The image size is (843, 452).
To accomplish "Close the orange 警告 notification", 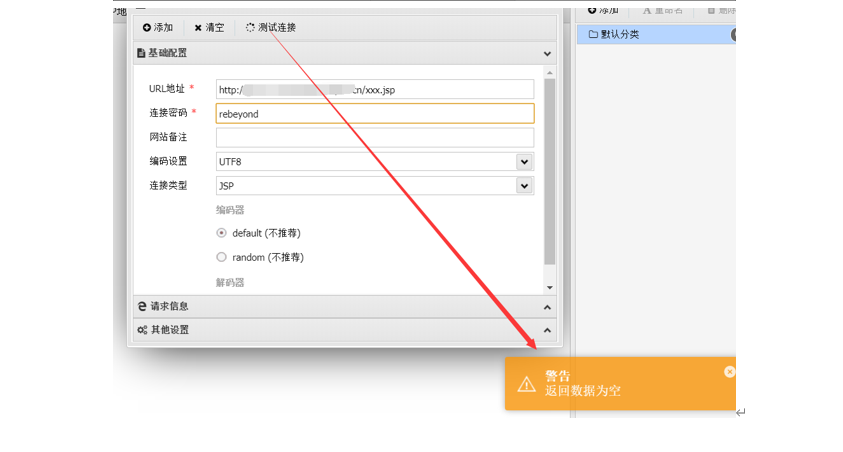I will pos(729,371).
